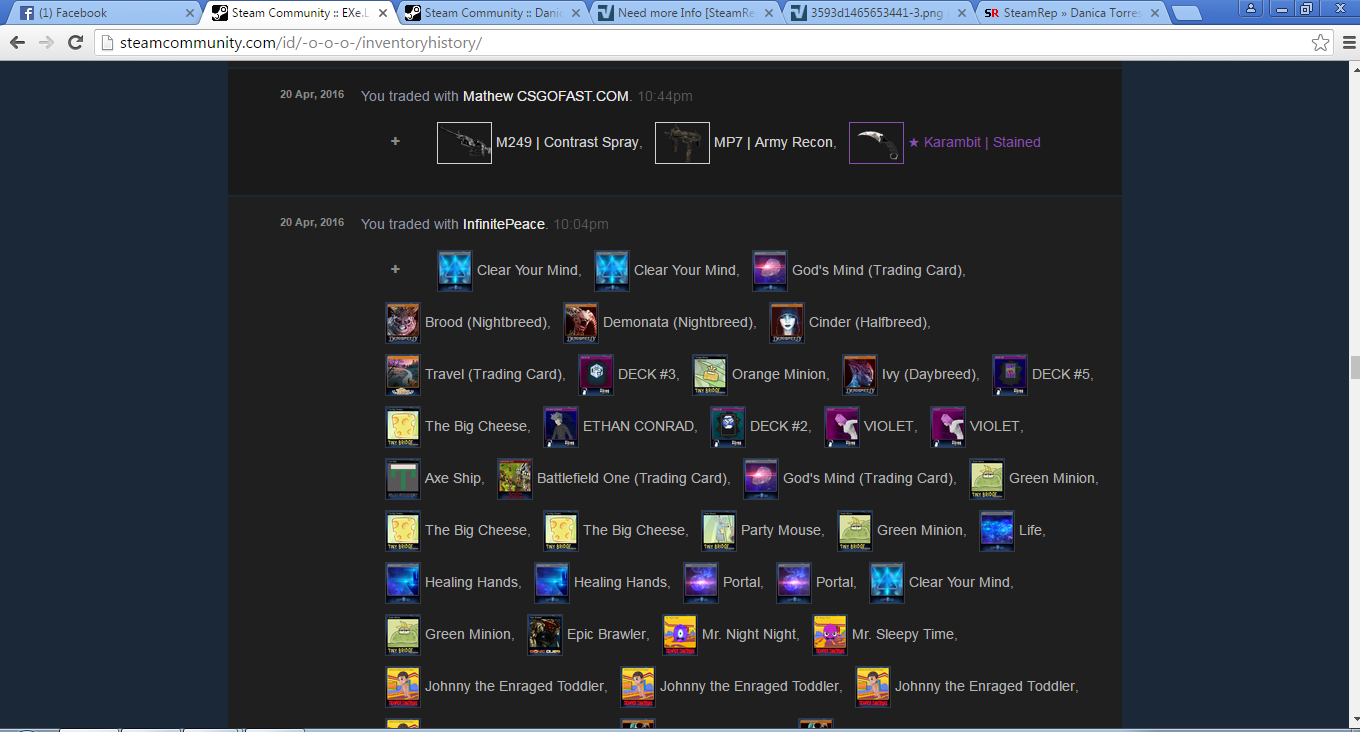Screen dimensions: 1360x732
Task: Open the Need more Info SteamRep tab
Action: tap(680, 13)
